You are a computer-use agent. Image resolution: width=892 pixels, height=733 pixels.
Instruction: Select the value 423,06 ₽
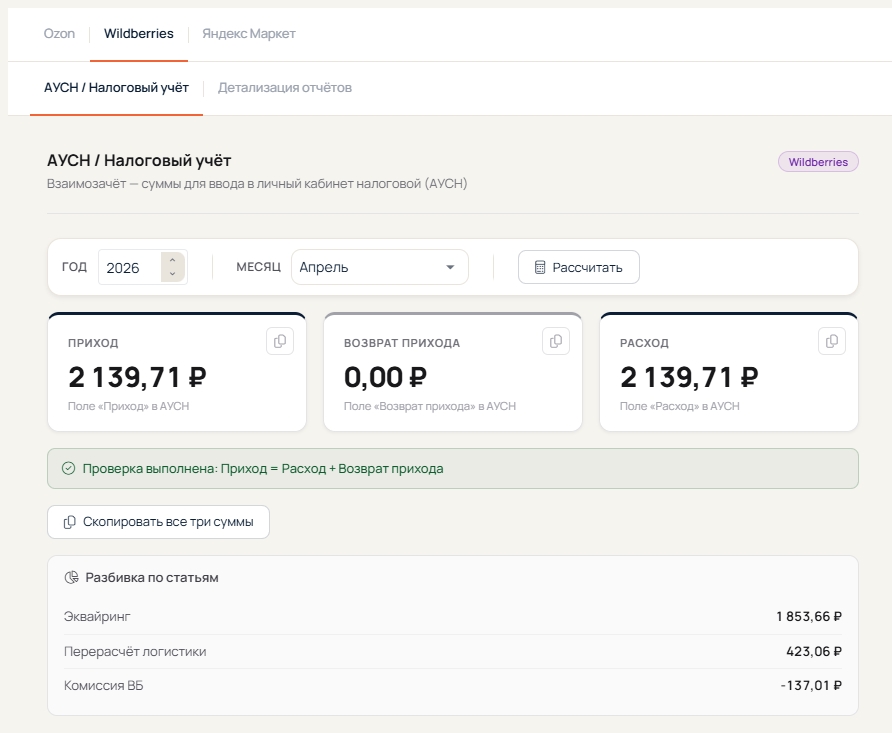pyautogui.click(x=813, y=652)
